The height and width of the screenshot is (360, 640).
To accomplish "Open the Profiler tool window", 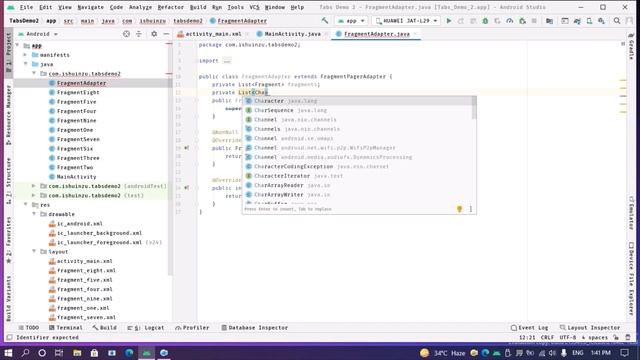I will coord(192,327).
